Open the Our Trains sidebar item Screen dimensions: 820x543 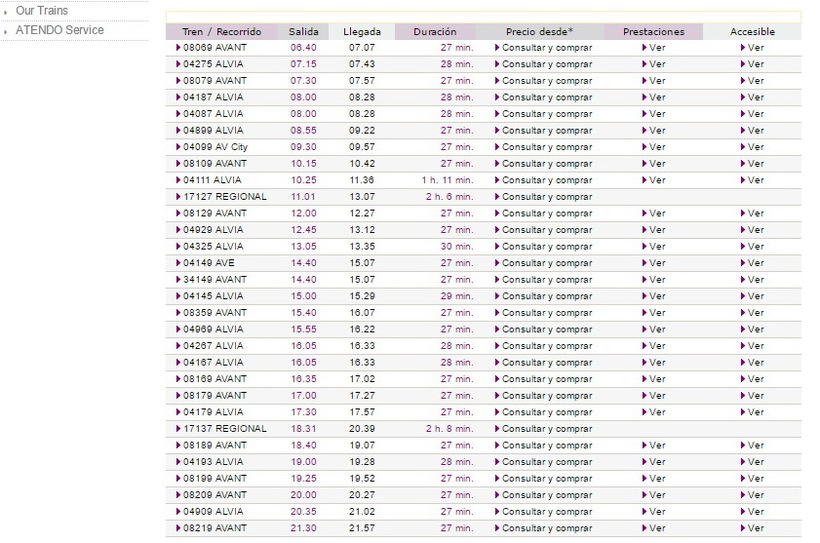point(42,11)
